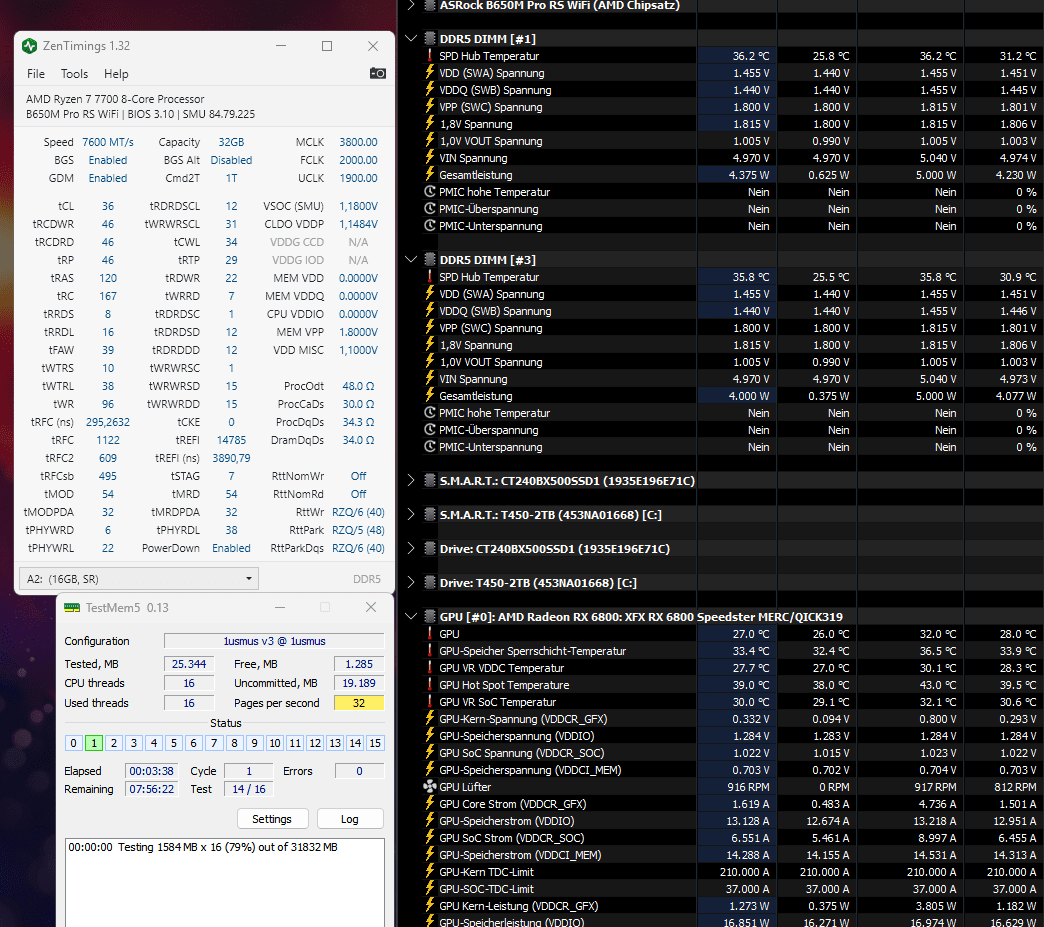Click the ZenTimings green app logo icon
The height and width of the screenshot is (927, 1044).
[x=29, y=46]
